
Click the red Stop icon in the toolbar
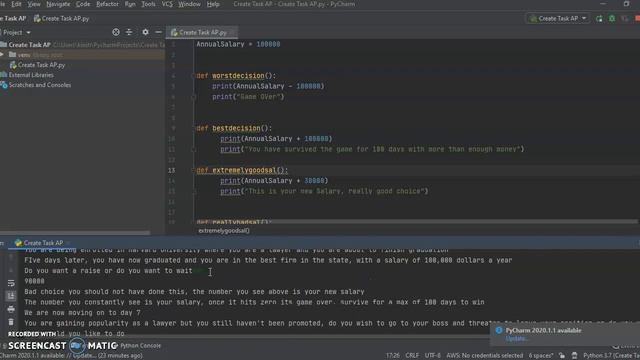(638, 18)
